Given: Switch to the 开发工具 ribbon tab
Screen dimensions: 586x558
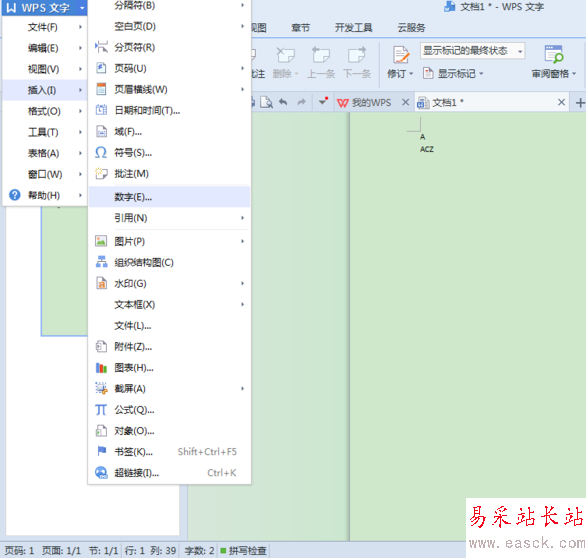Looking at the screenshot, I should pos(353,28).
